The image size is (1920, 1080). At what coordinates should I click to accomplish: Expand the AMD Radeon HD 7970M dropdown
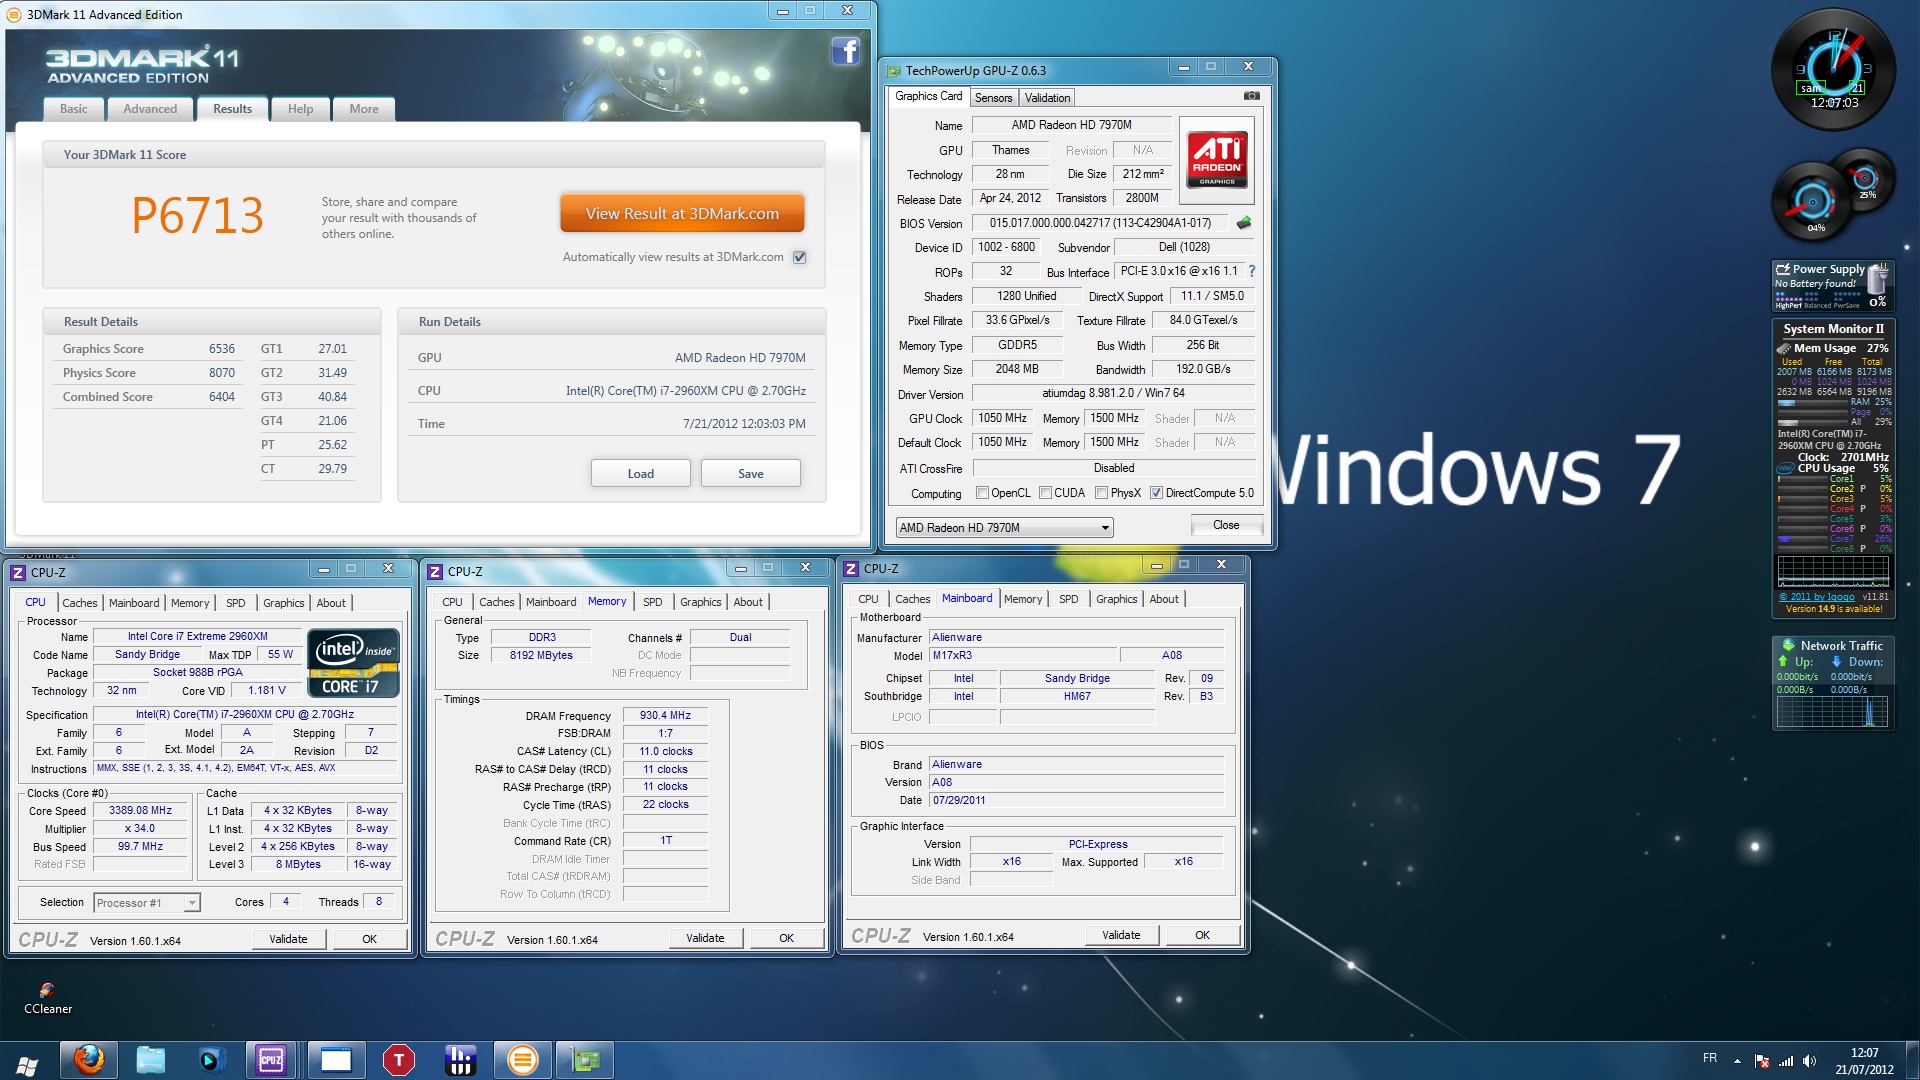[1104, 528]
